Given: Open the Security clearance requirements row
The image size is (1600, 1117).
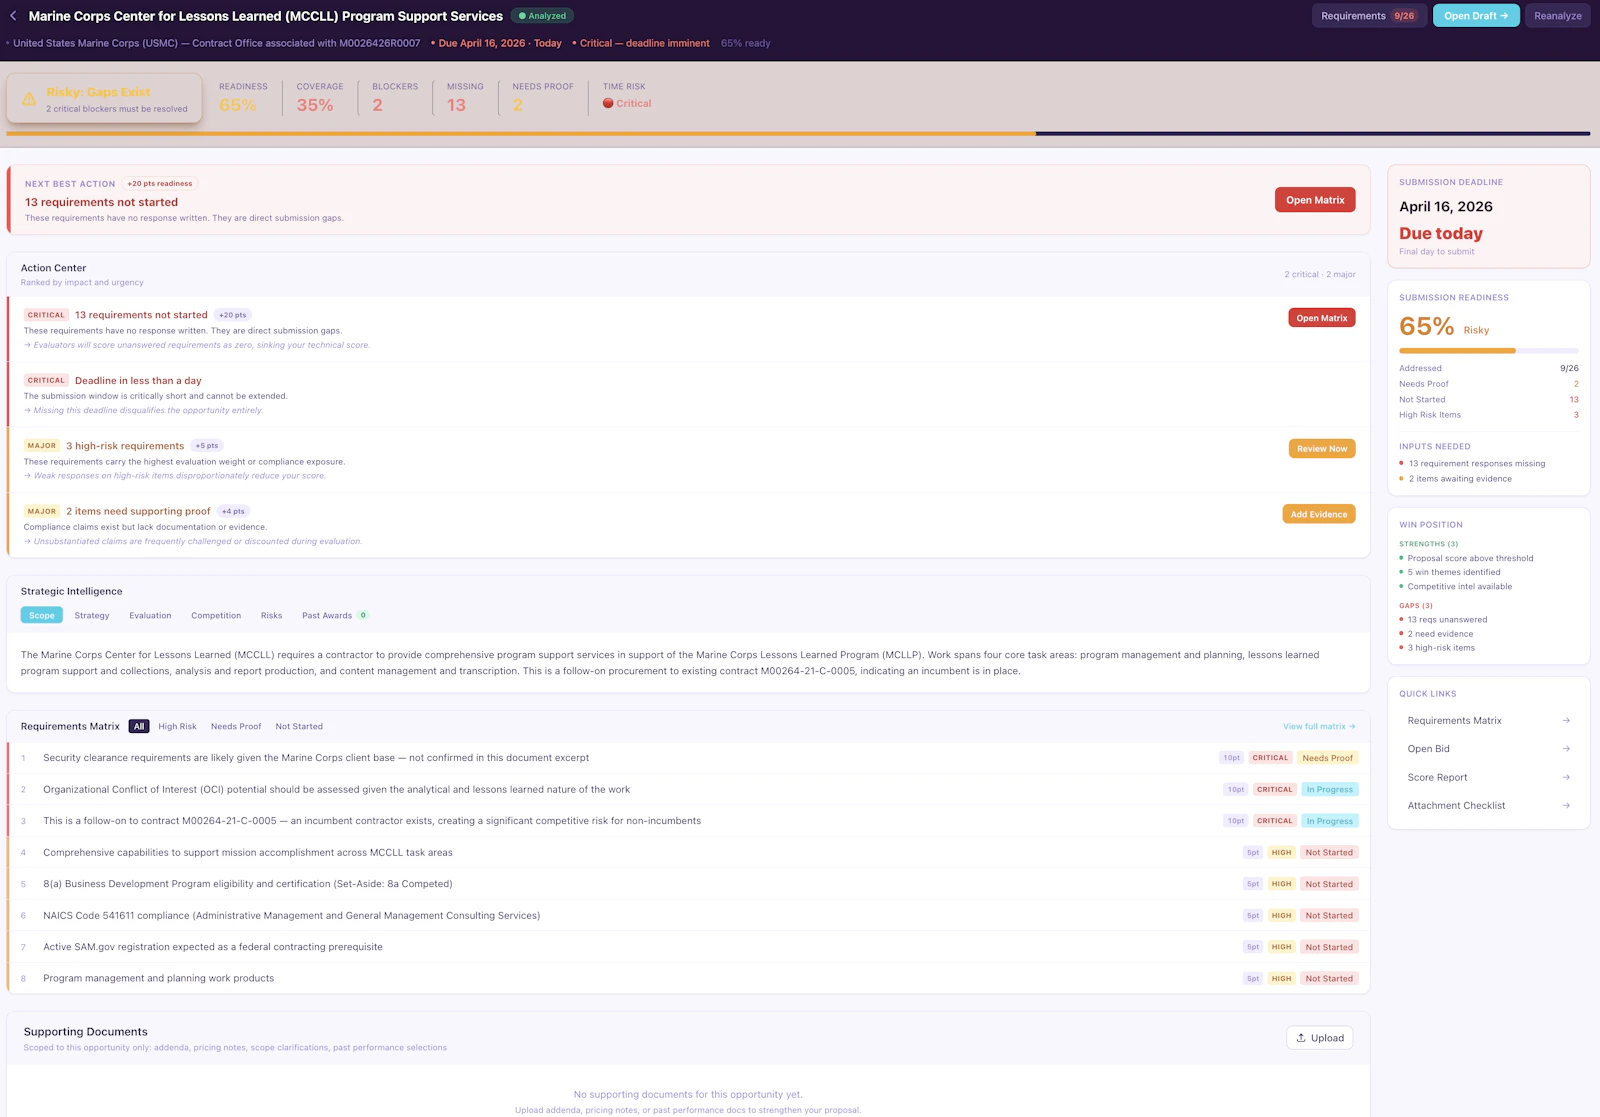Looking at the screenshot, I should click(x=688, y=758).
